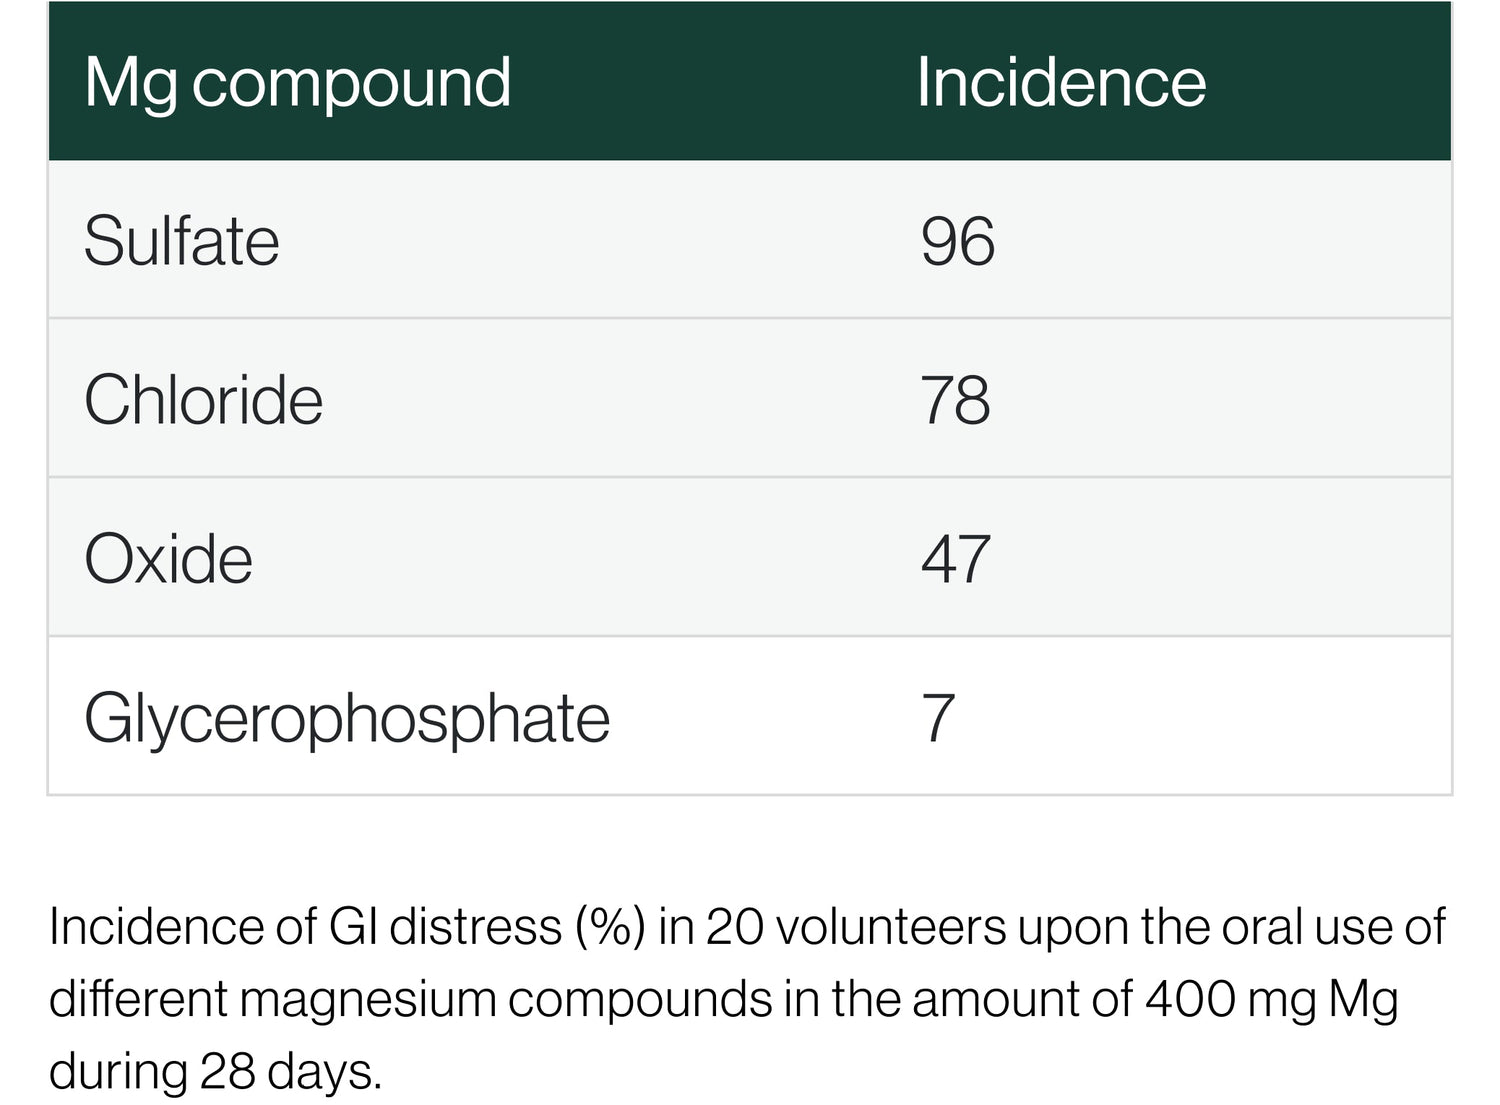Click "400 mg Mg" in the caption
Image resolution: width=1500 pixels, height=1105 pixels.
point(1271,999)
